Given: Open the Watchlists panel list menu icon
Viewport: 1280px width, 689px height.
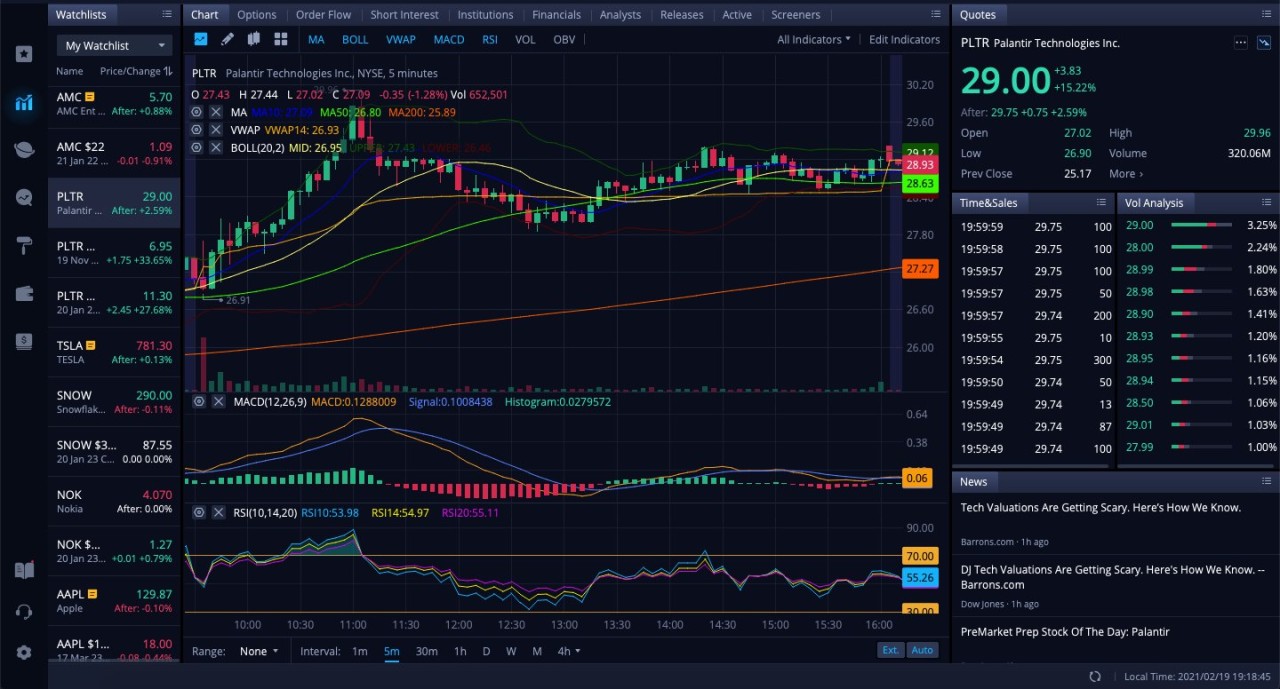Looking at the screenshot, I should (167, 15).
